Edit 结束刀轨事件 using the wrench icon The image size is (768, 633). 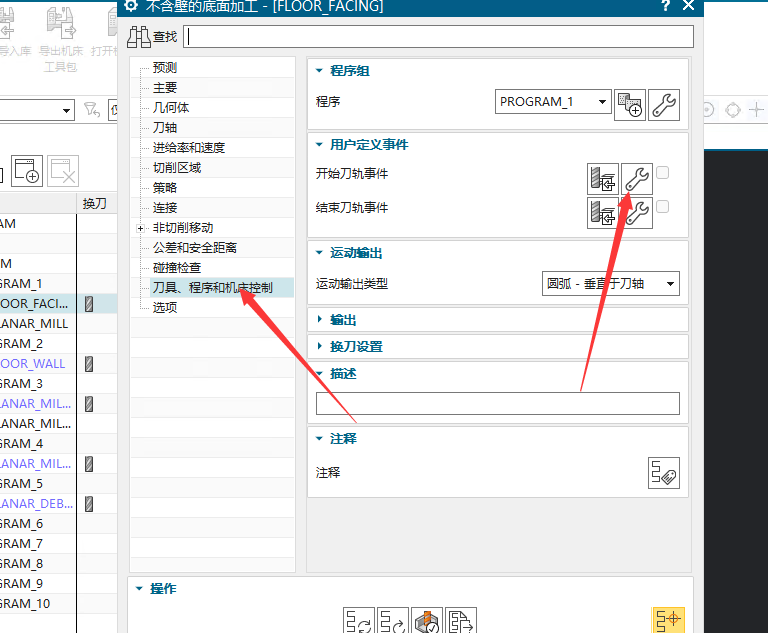tap(637, 212)
